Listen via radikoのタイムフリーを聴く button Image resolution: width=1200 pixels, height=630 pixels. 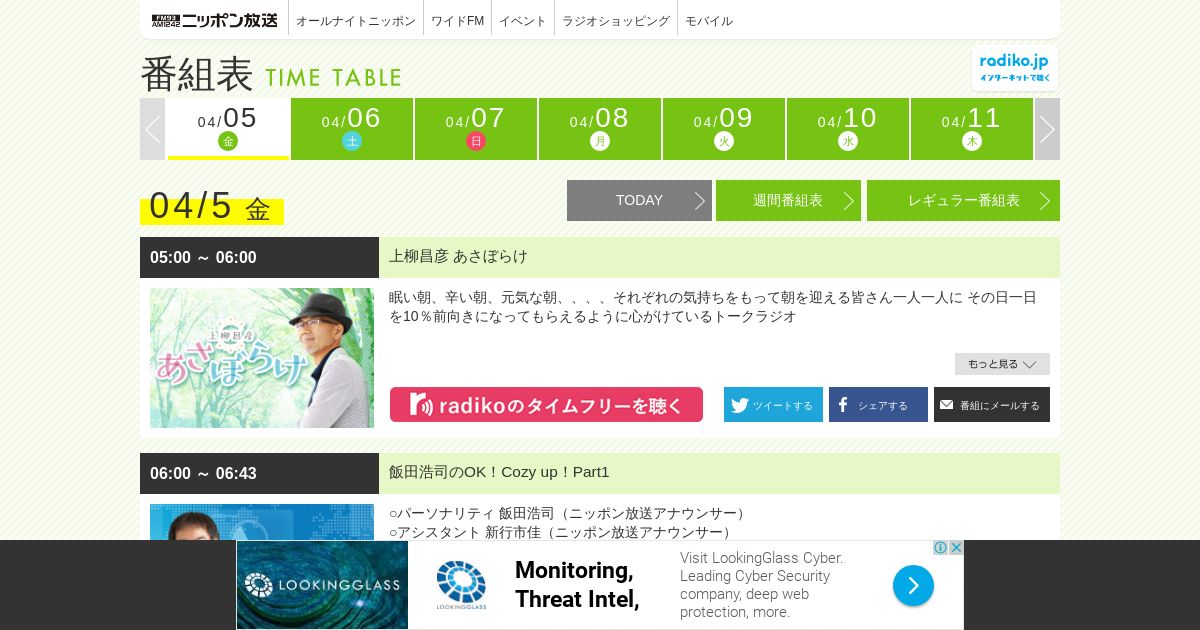[x=546, y=405]
